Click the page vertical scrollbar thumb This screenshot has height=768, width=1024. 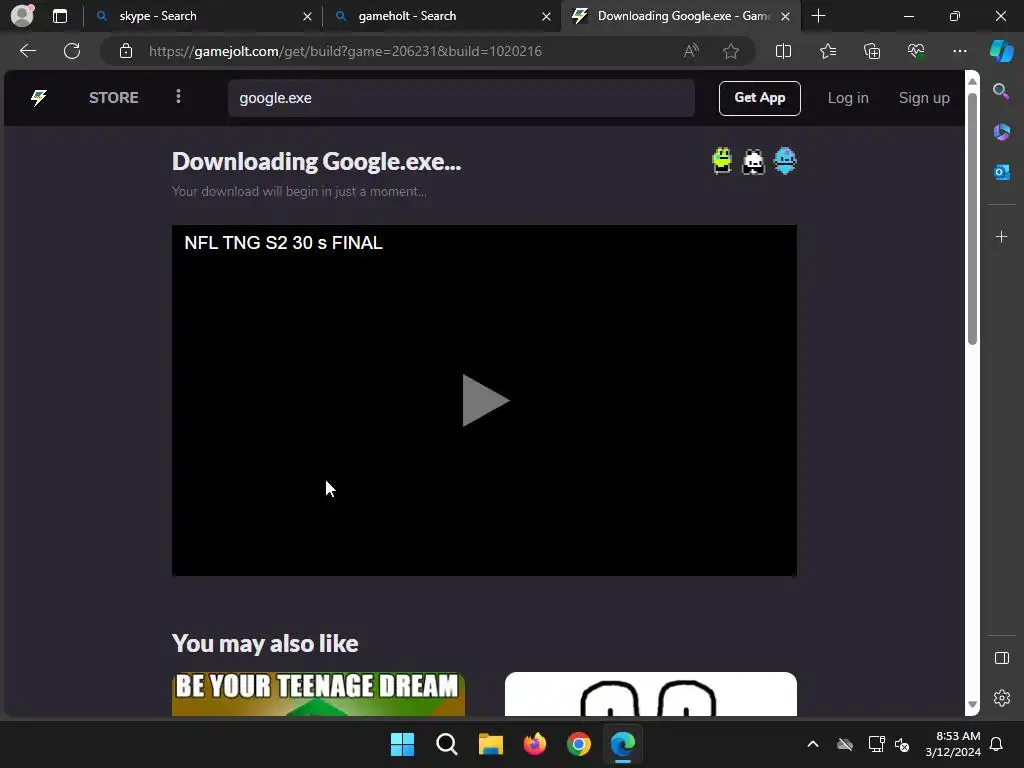pos(972,219)
